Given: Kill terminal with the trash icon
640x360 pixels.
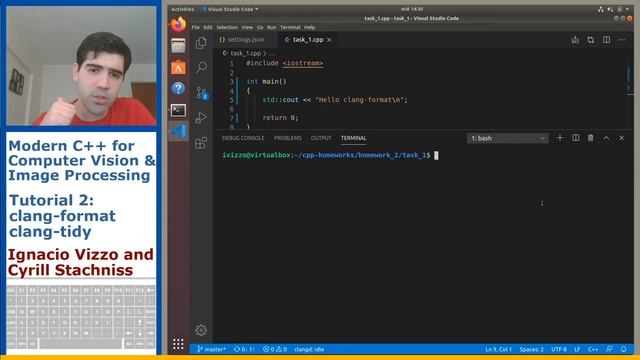Looking at the screenshot, I should coord(591,138).
